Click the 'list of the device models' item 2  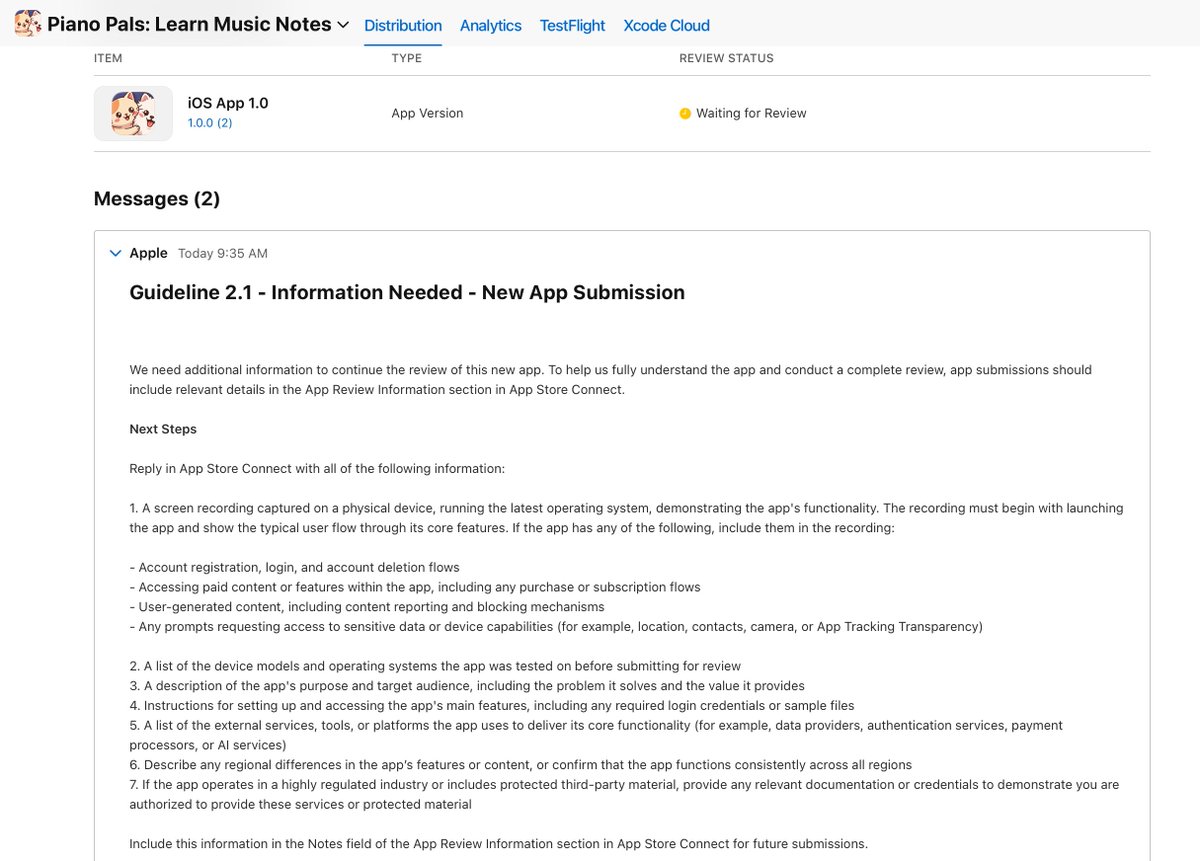[435, 666]
